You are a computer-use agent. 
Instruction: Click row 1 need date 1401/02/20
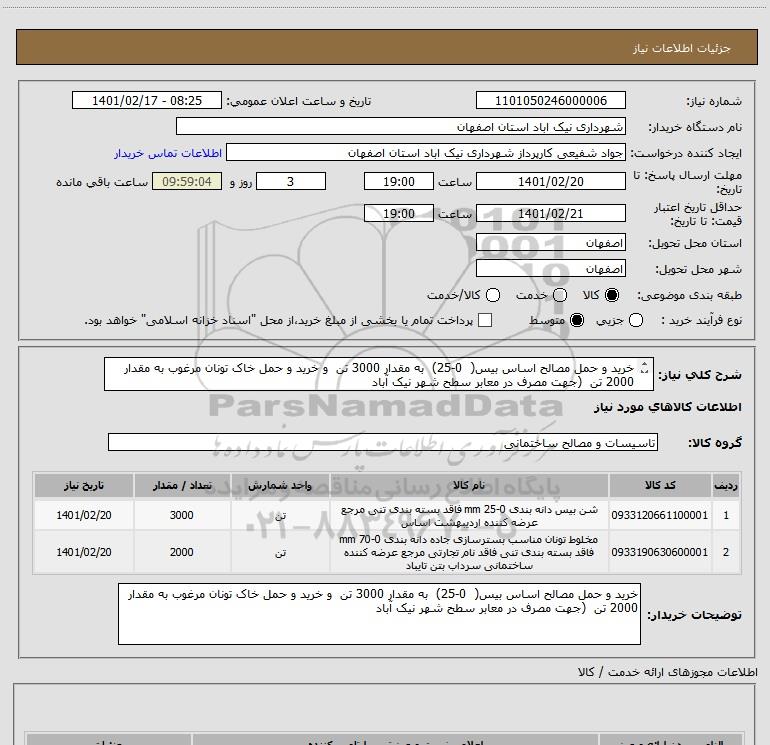click(84, 515)
